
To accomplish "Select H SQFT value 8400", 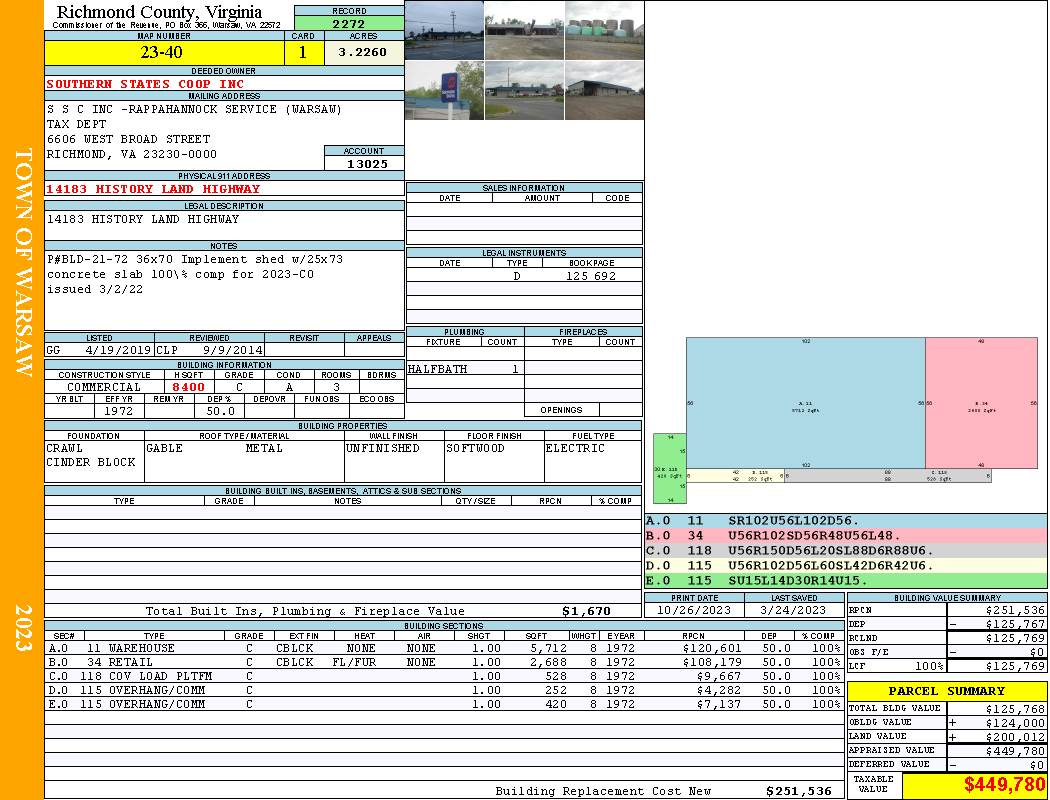I will [188, 387].
